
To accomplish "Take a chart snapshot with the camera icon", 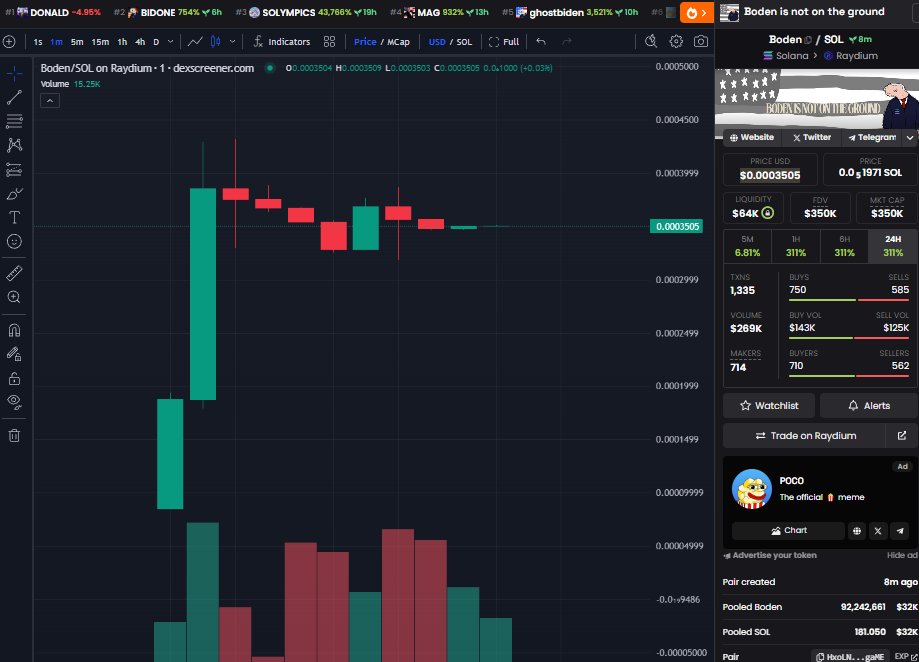I will point(700,42).
